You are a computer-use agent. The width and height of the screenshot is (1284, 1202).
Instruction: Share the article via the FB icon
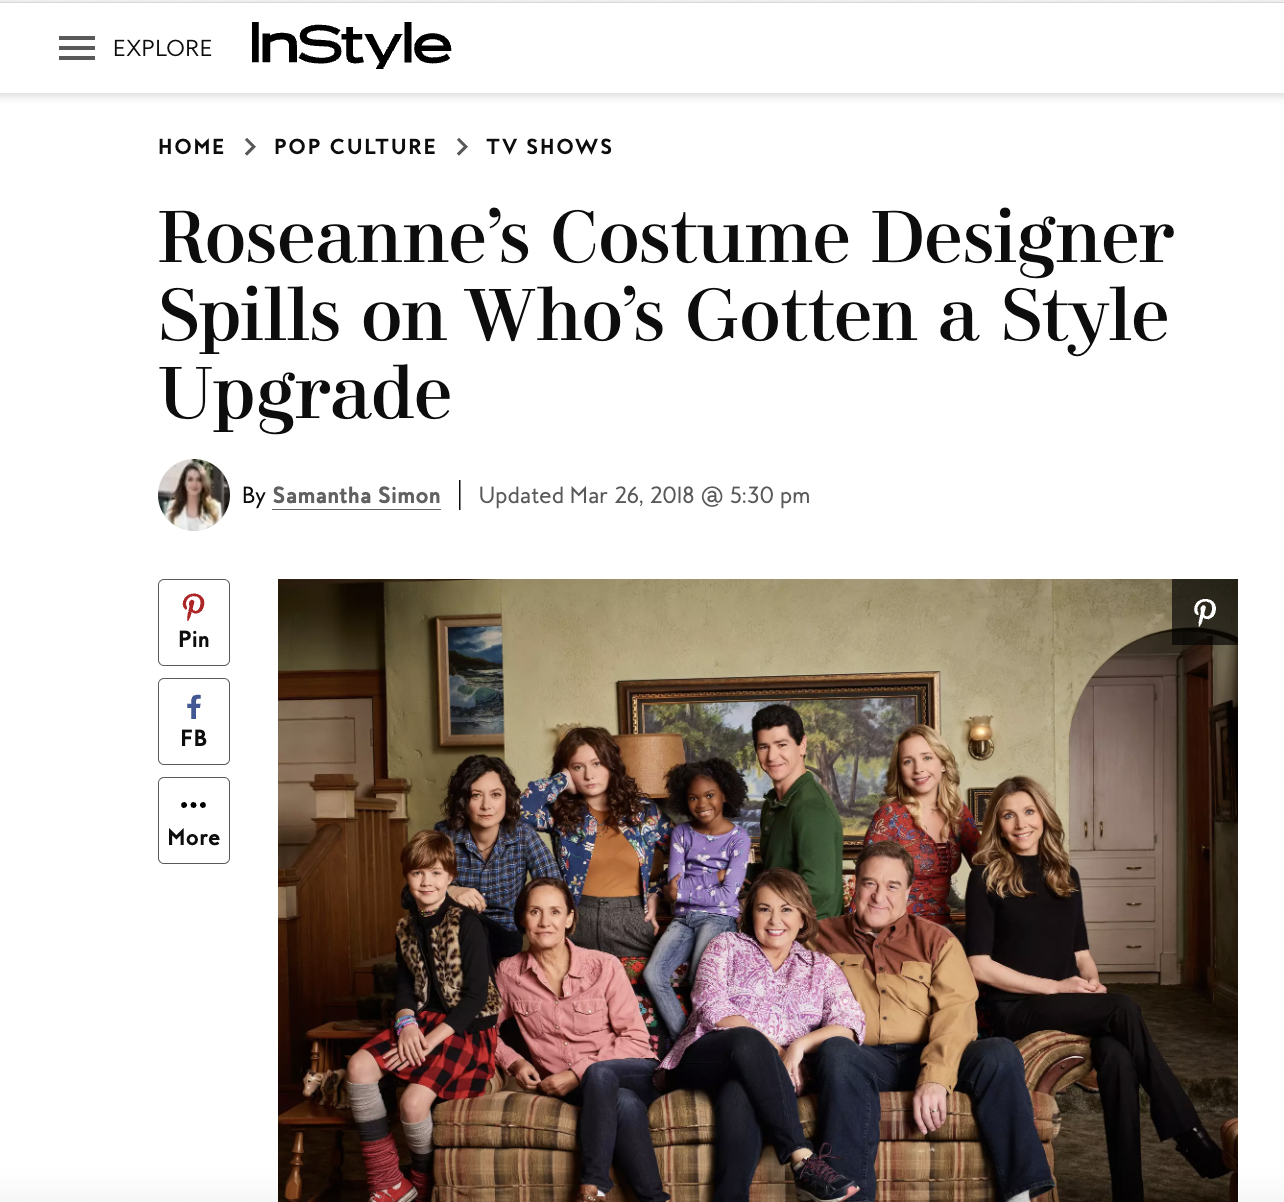tap(193, 721)
